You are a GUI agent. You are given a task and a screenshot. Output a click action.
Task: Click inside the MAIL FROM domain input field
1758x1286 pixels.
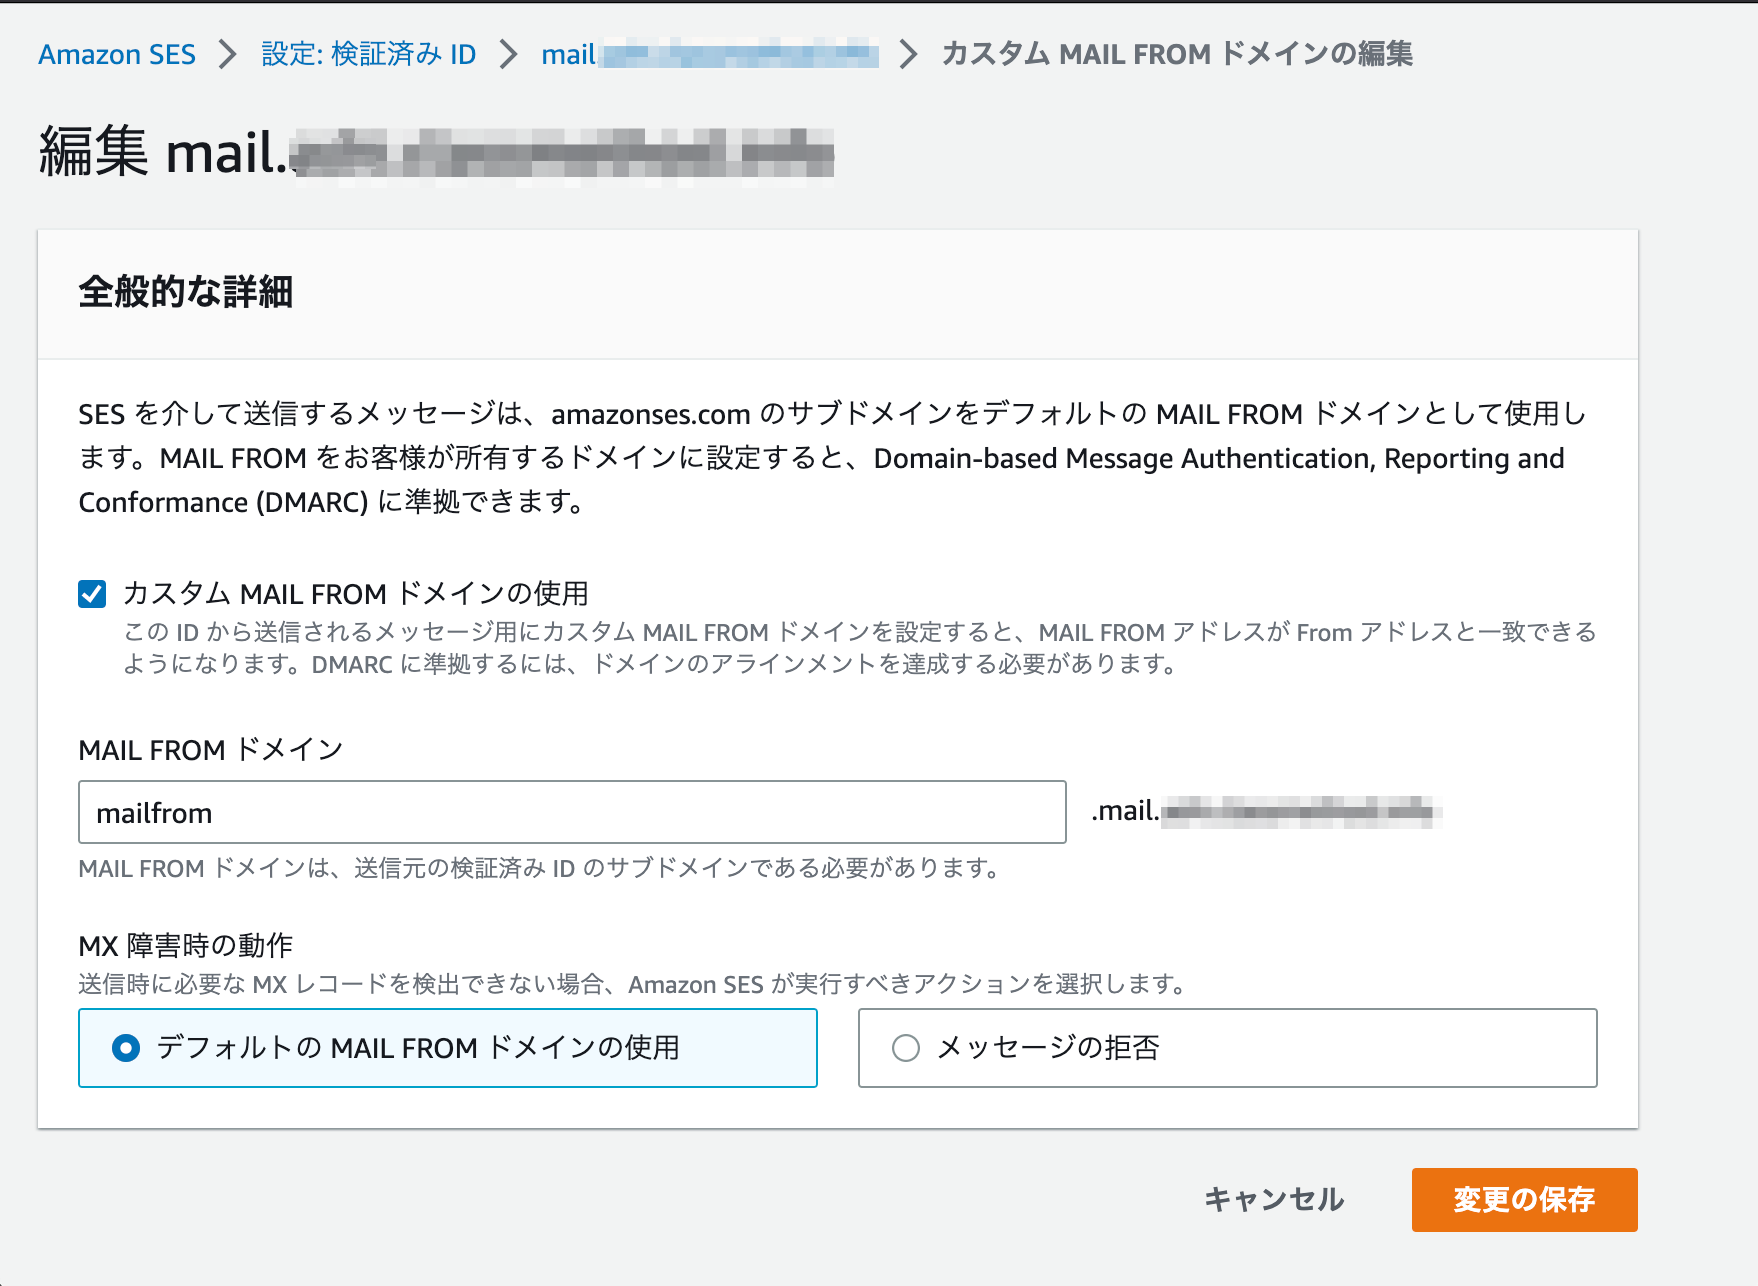click(x=570, y=812)
